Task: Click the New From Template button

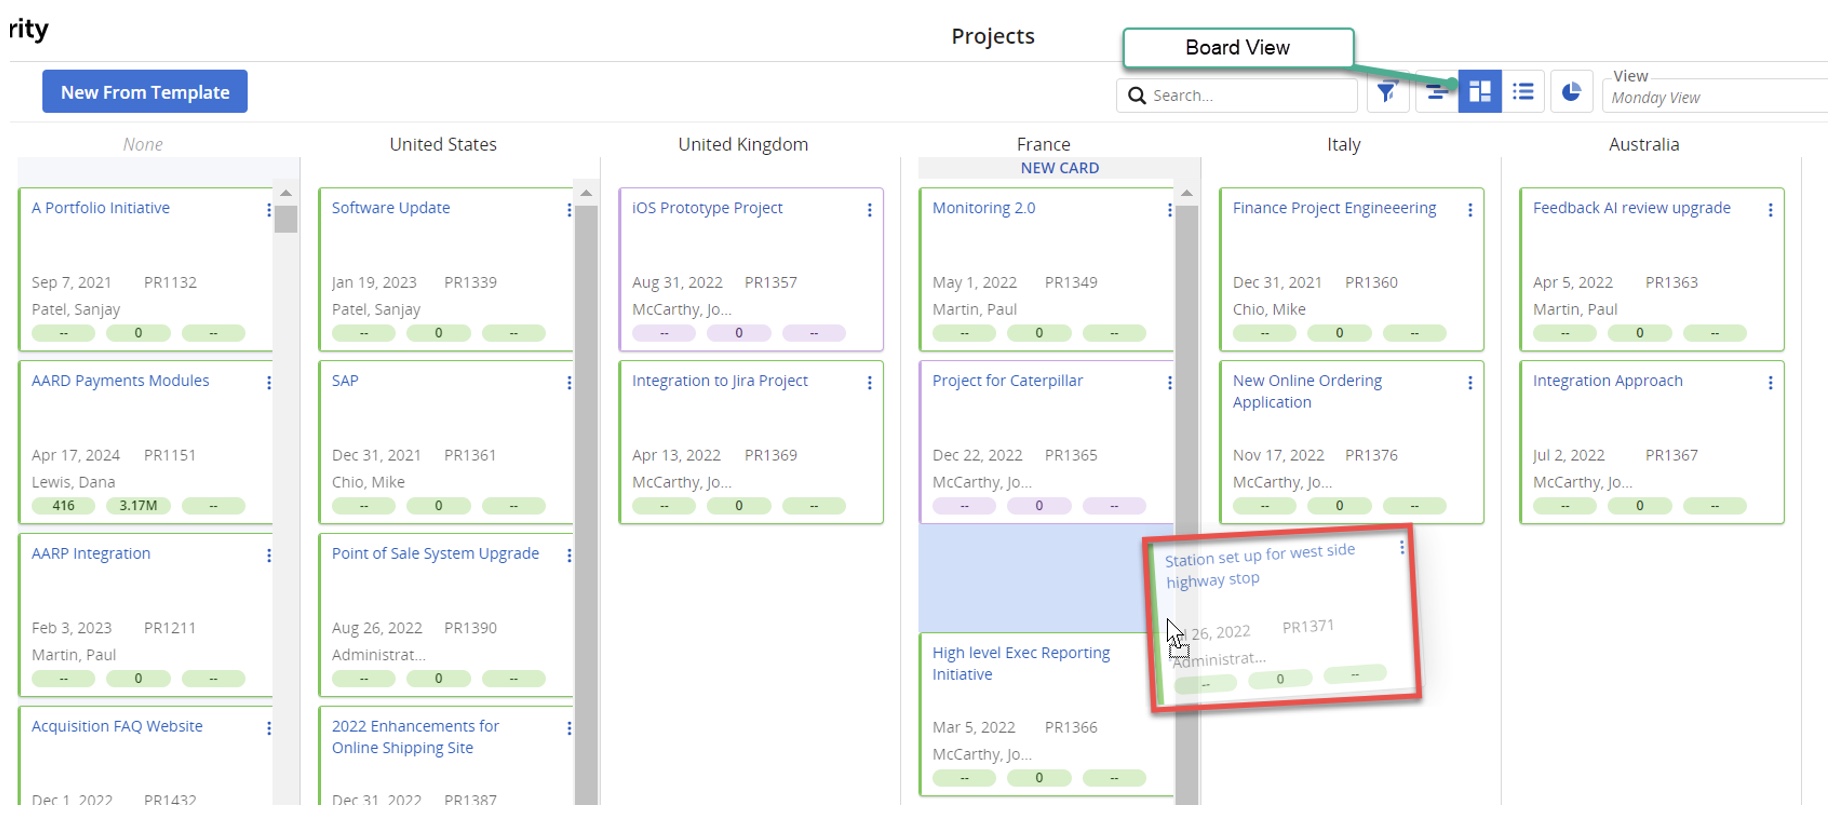Action: (145, 92)
